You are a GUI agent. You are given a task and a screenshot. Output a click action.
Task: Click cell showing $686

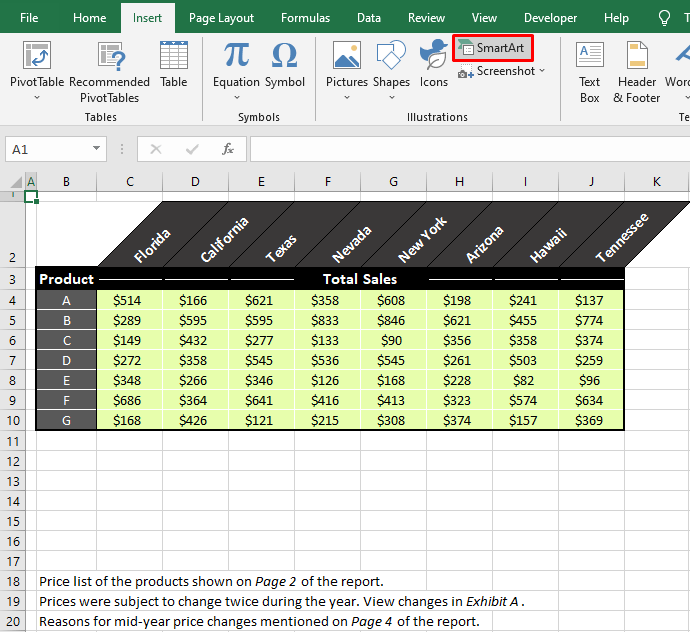130,401
